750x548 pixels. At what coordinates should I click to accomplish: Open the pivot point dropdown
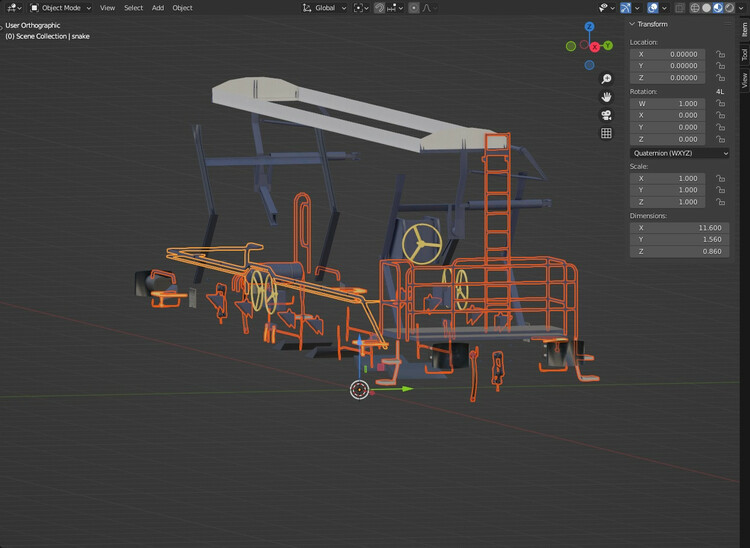(361, 8)
